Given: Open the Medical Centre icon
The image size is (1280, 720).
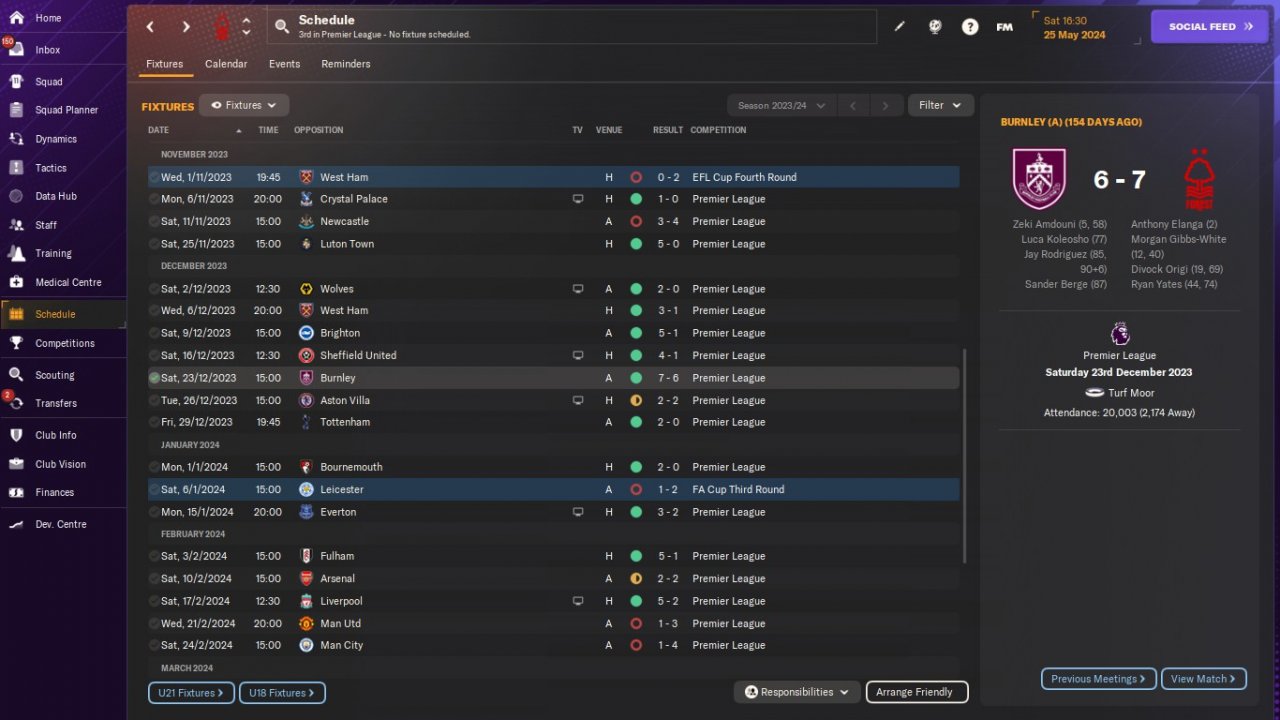Looking at the screenshot, I should click(16, 282).
